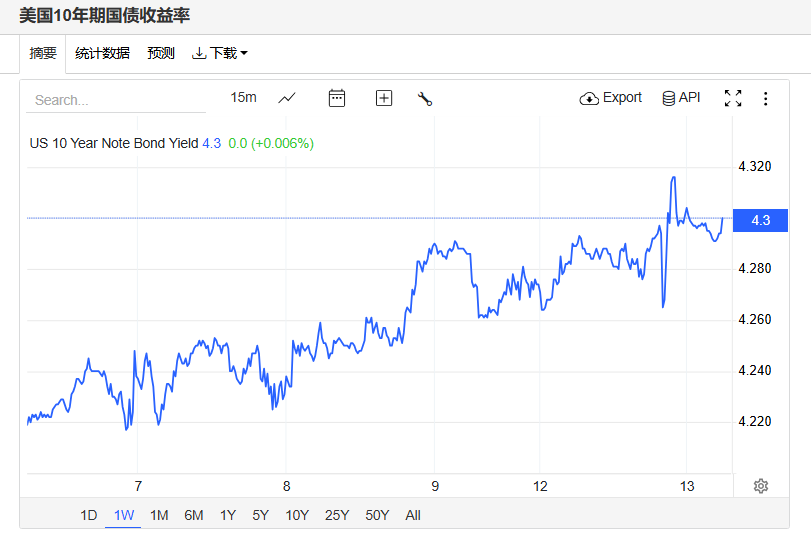Viewport: 811px width, 533px height.
Task: Click the x-axis date label 12
Action: pyautogui.click(x=540, y=486)
